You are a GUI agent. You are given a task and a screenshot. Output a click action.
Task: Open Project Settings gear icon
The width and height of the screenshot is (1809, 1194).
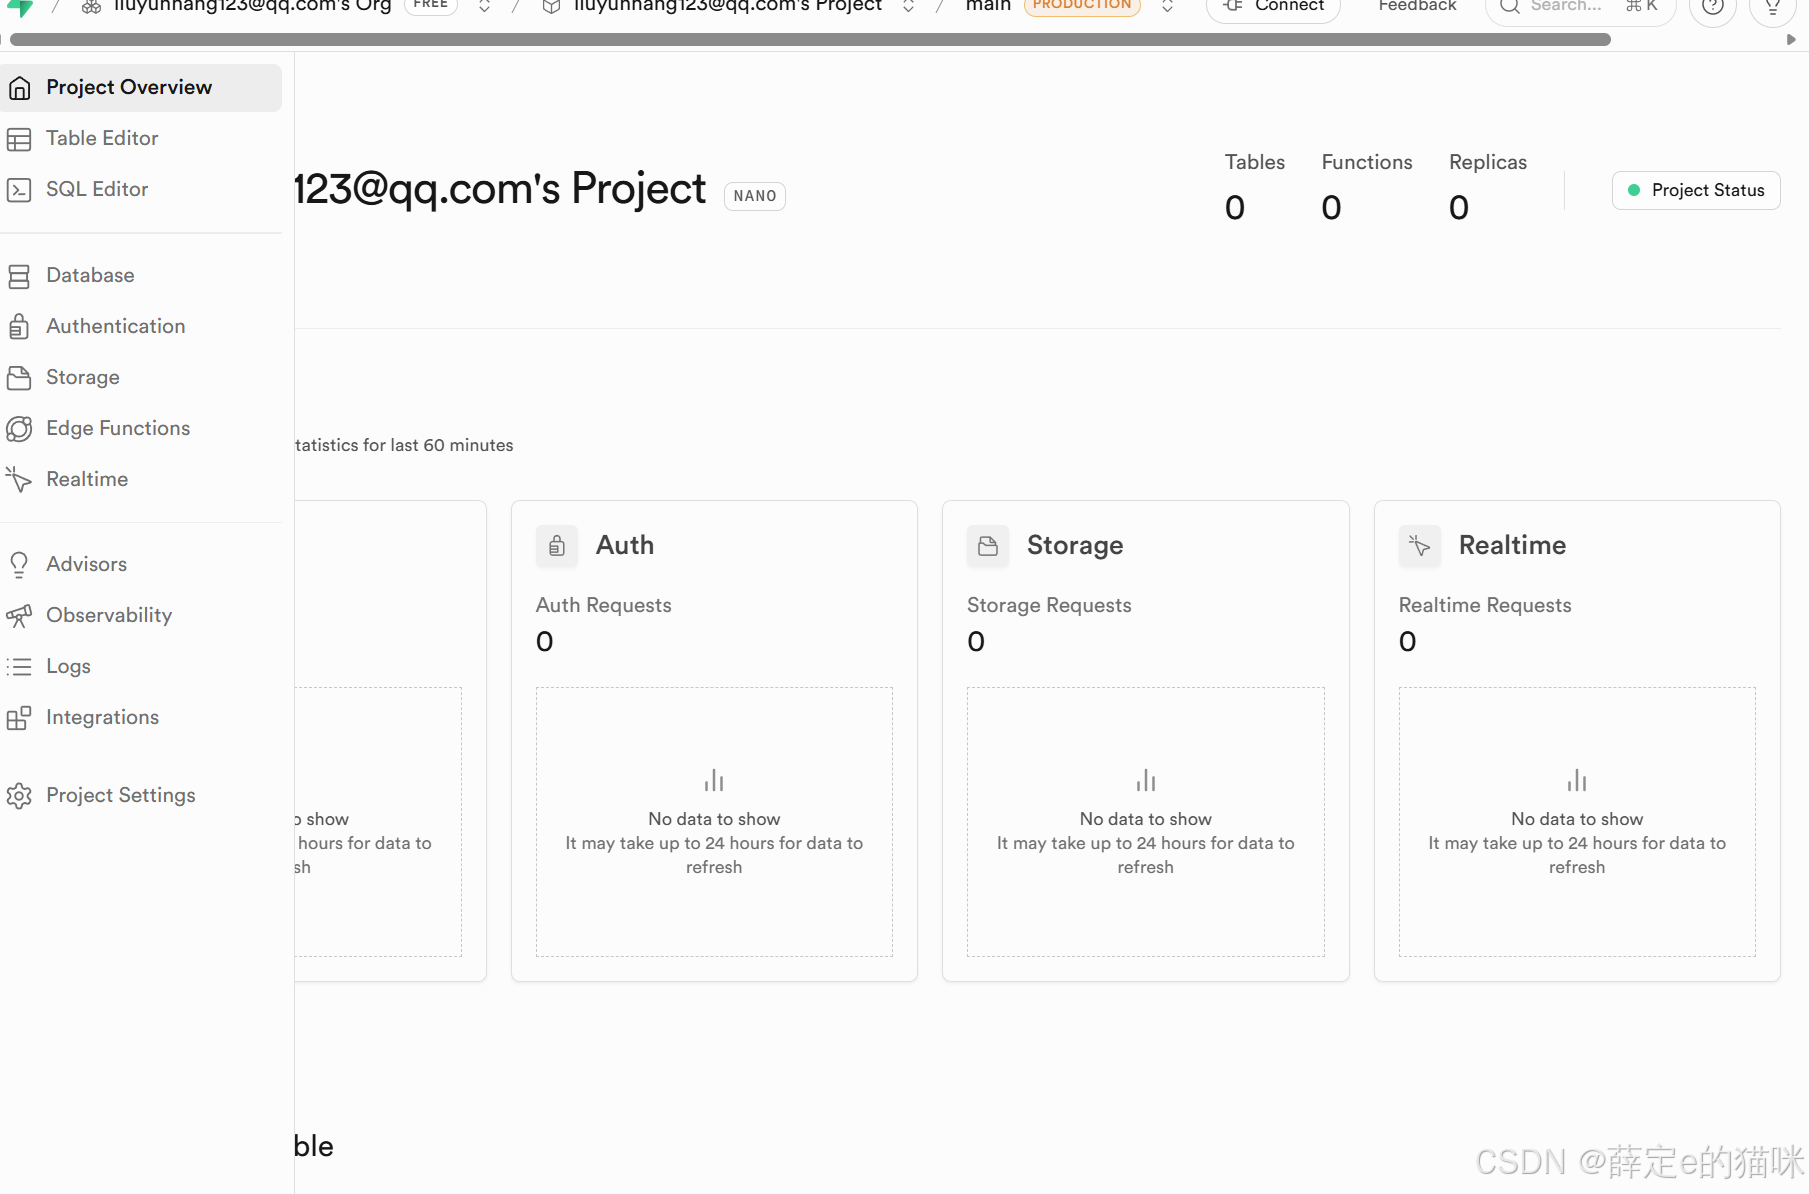tap(19, 796)
